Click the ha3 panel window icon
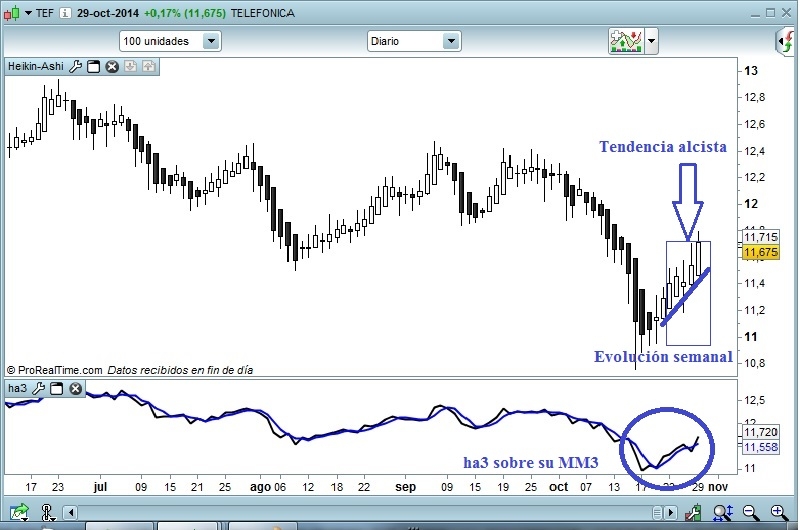The width and height of the screenshot is (800, 530). tap(57, 389)
